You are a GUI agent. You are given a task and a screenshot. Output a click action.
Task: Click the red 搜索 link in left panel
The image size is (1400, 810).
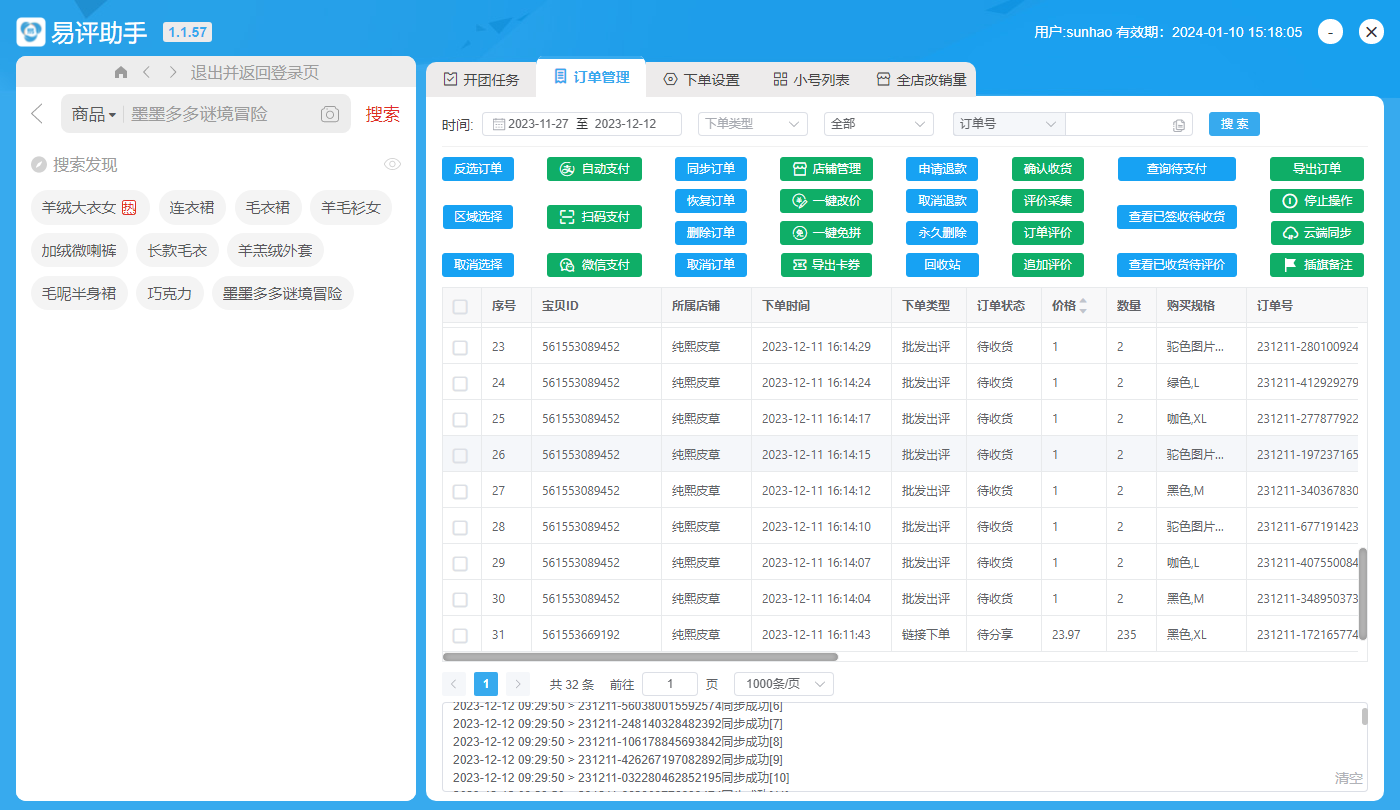[382, 114]
